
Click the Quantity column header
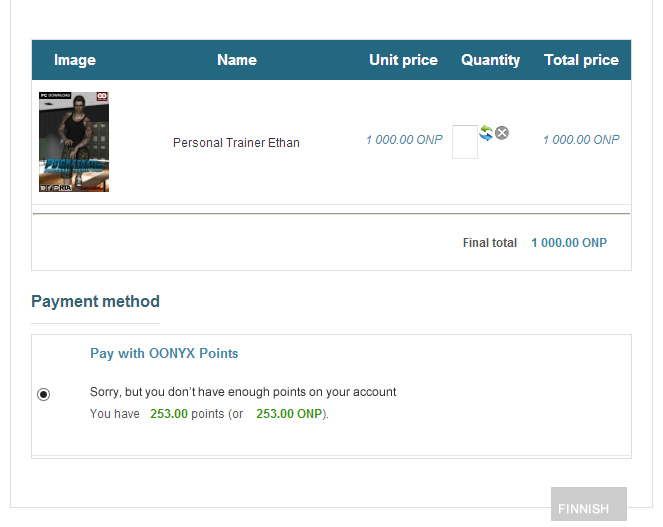click(x=490, y=60)
